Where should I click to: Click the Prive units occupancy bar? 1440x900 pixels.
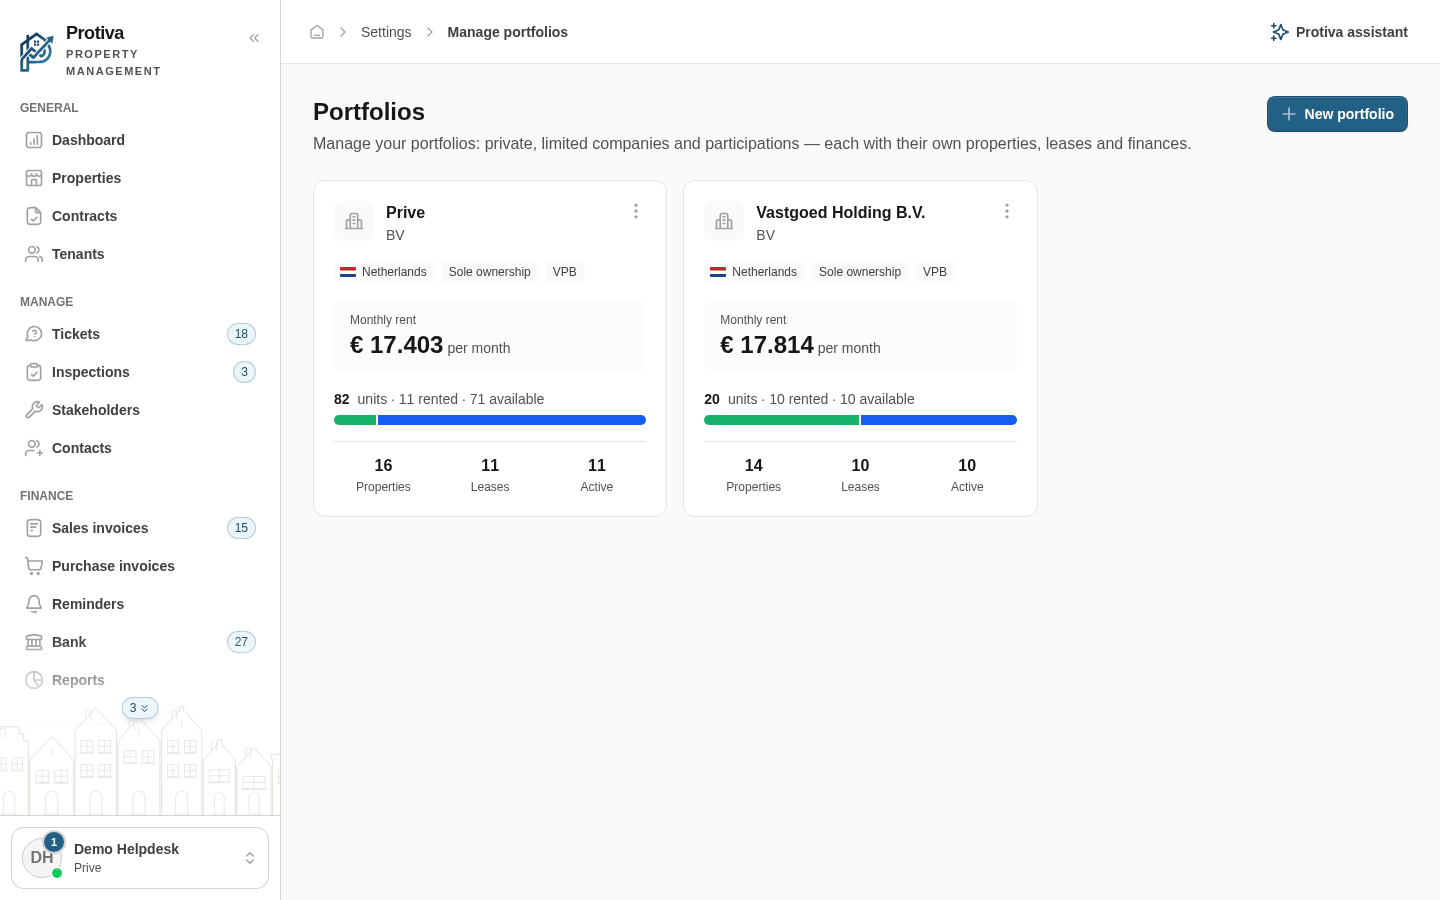(490, 420)
